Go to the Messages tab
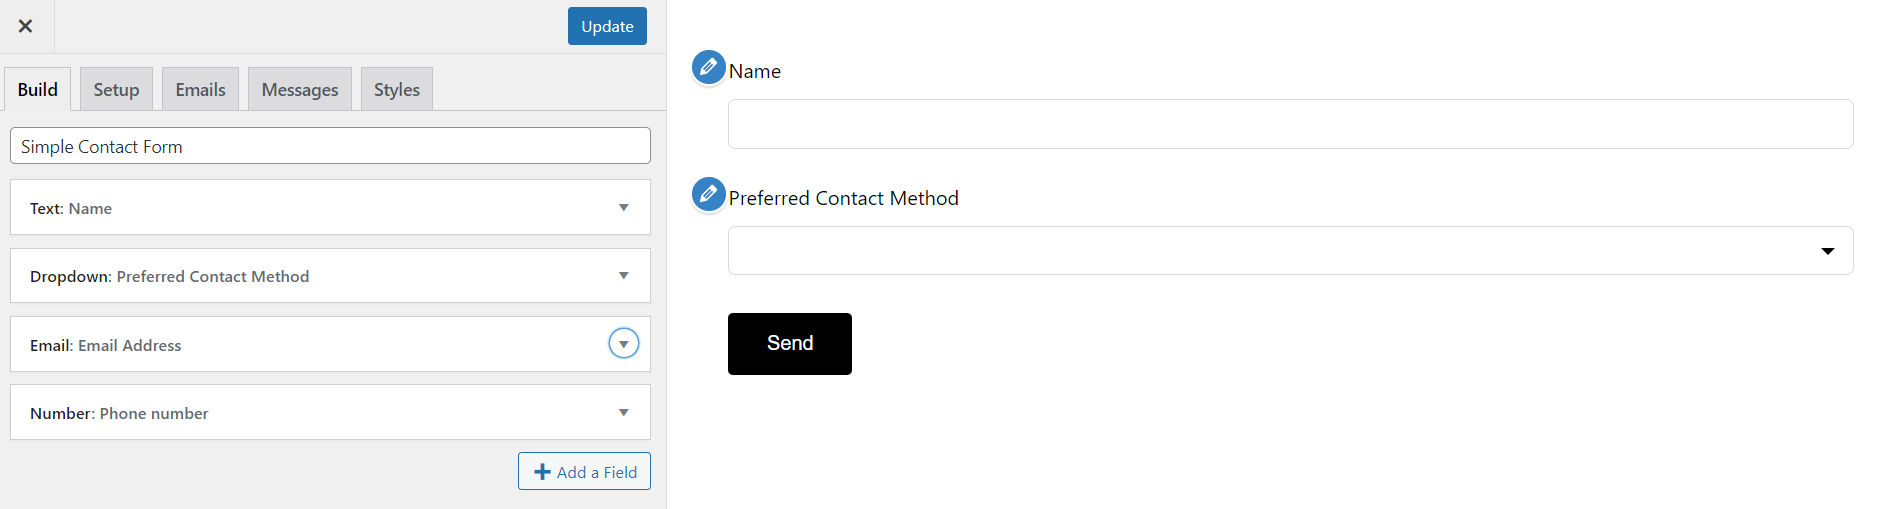Screen dimensions: 1904x509 point(300,90)
